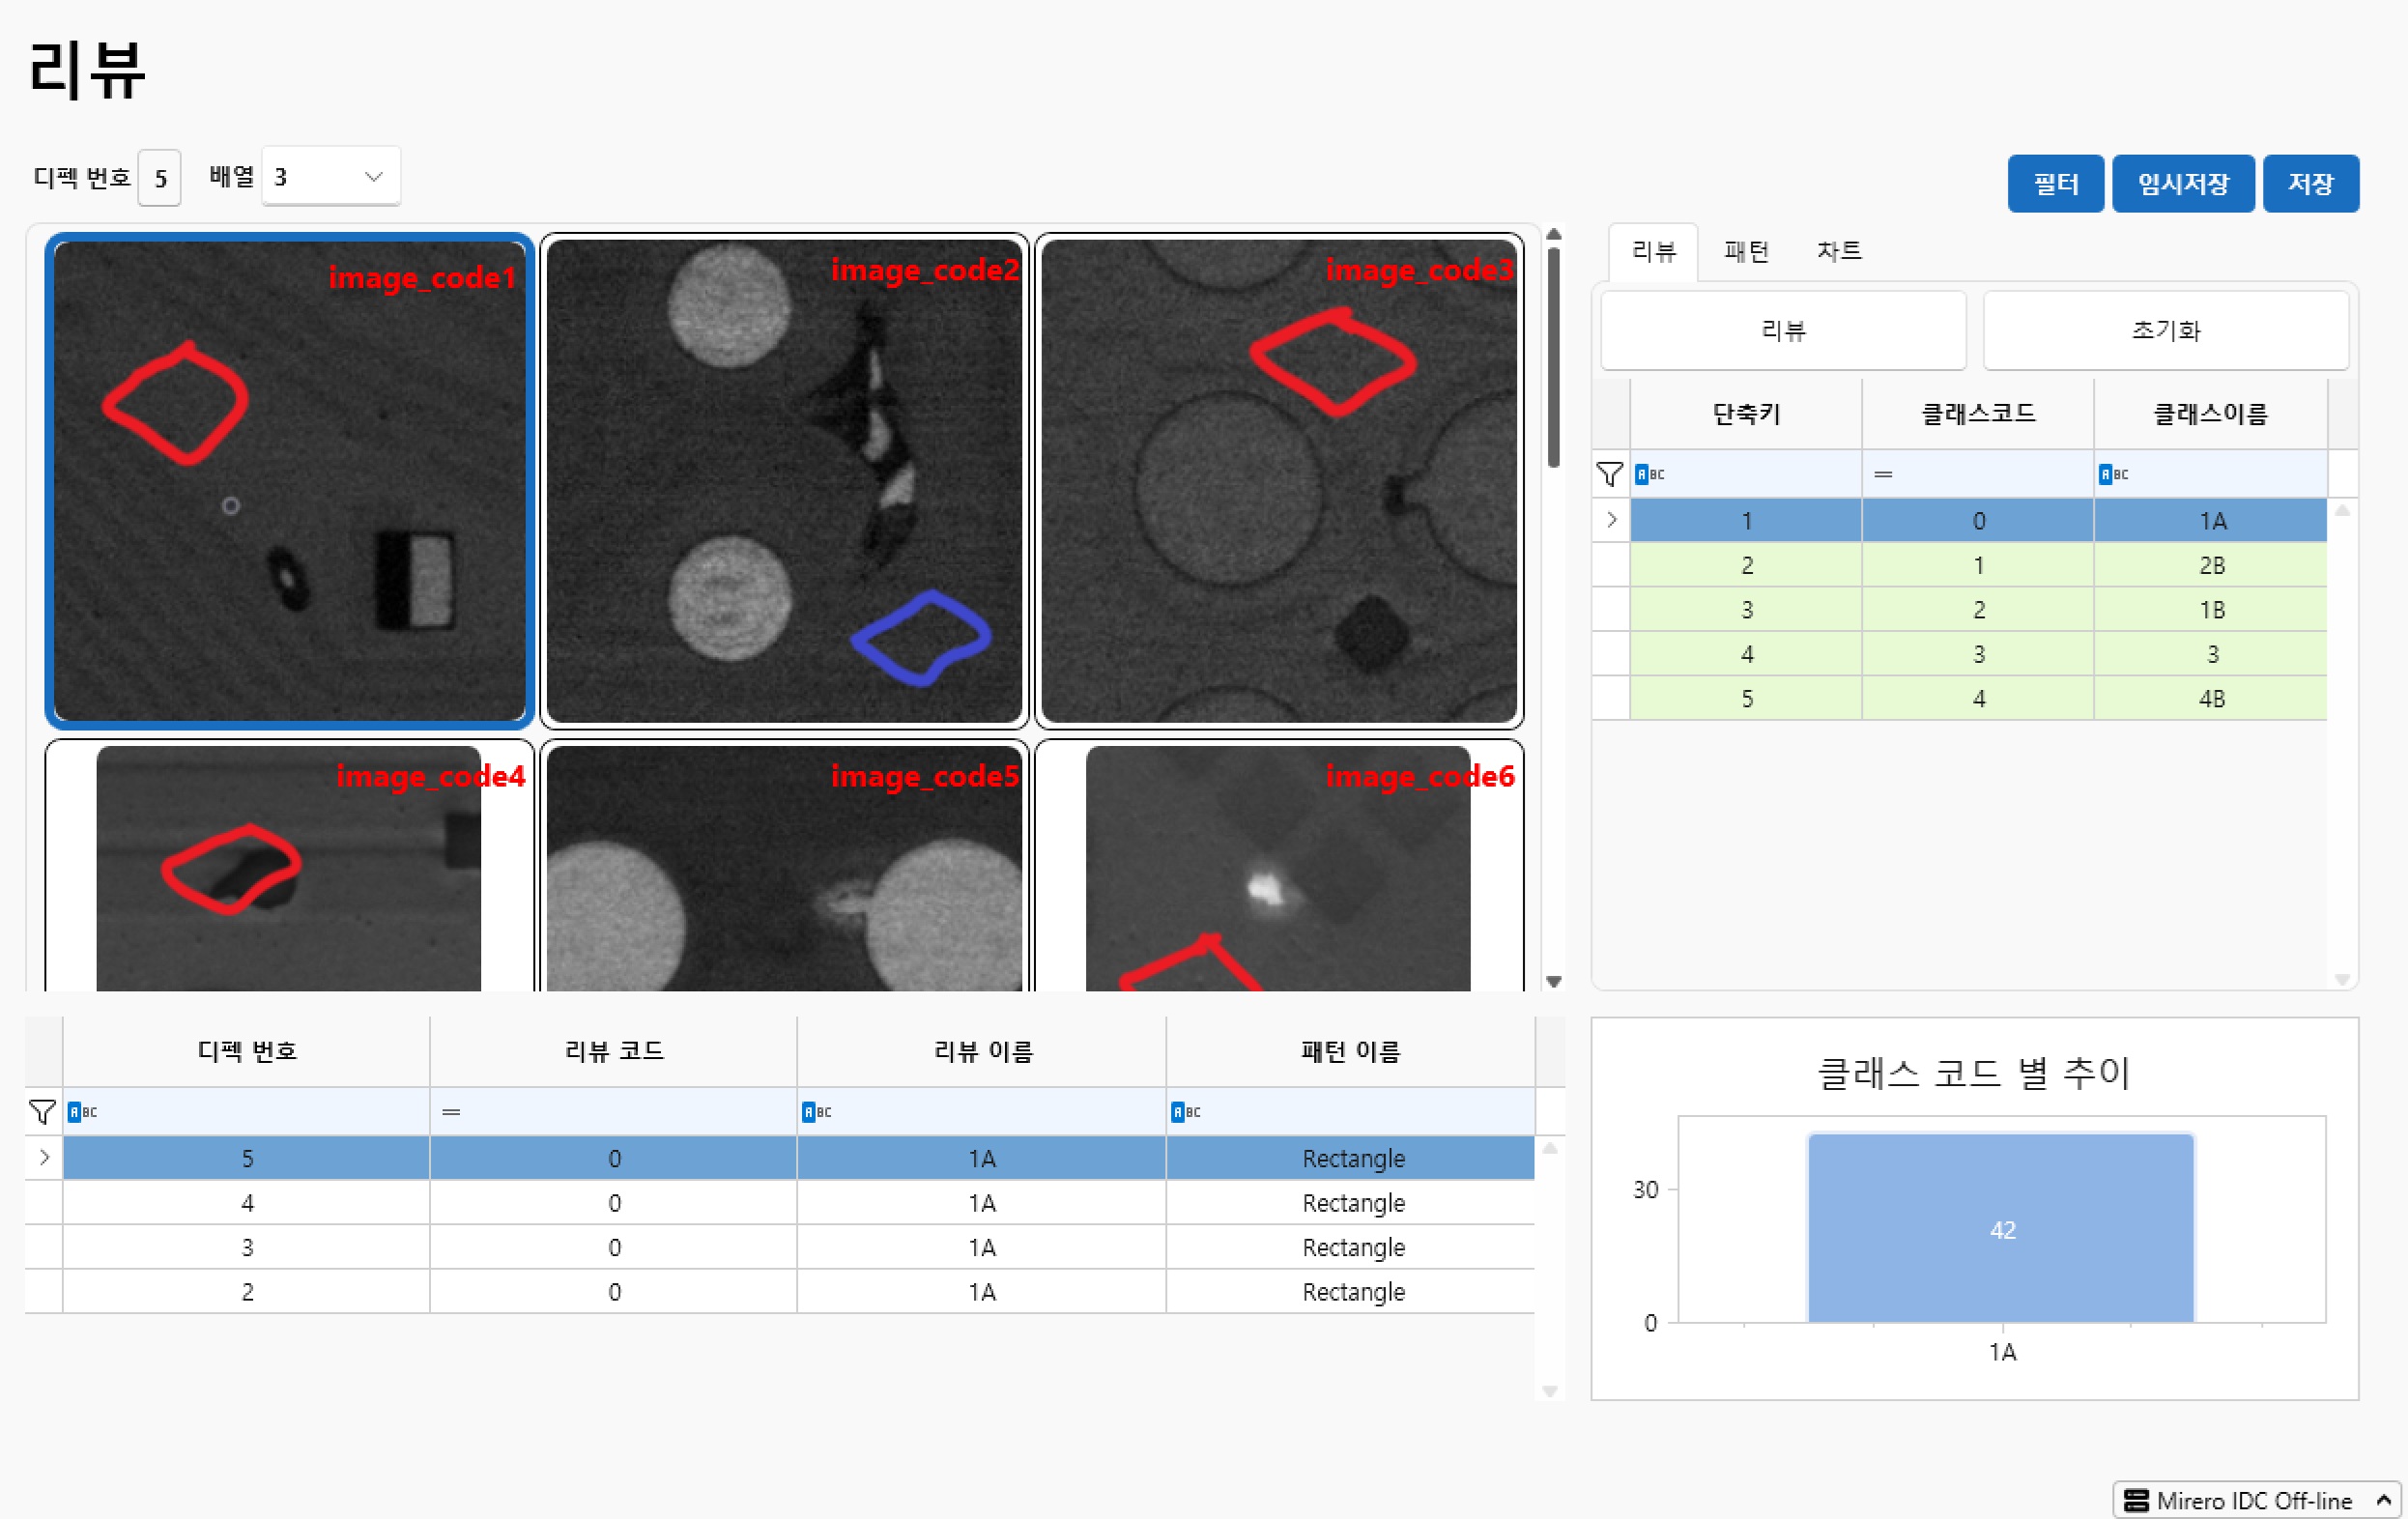Click the funnel filter icon in class table
Image resolution: width=2408 pixels, height=1519 pixels.
tap(1609, 474)
